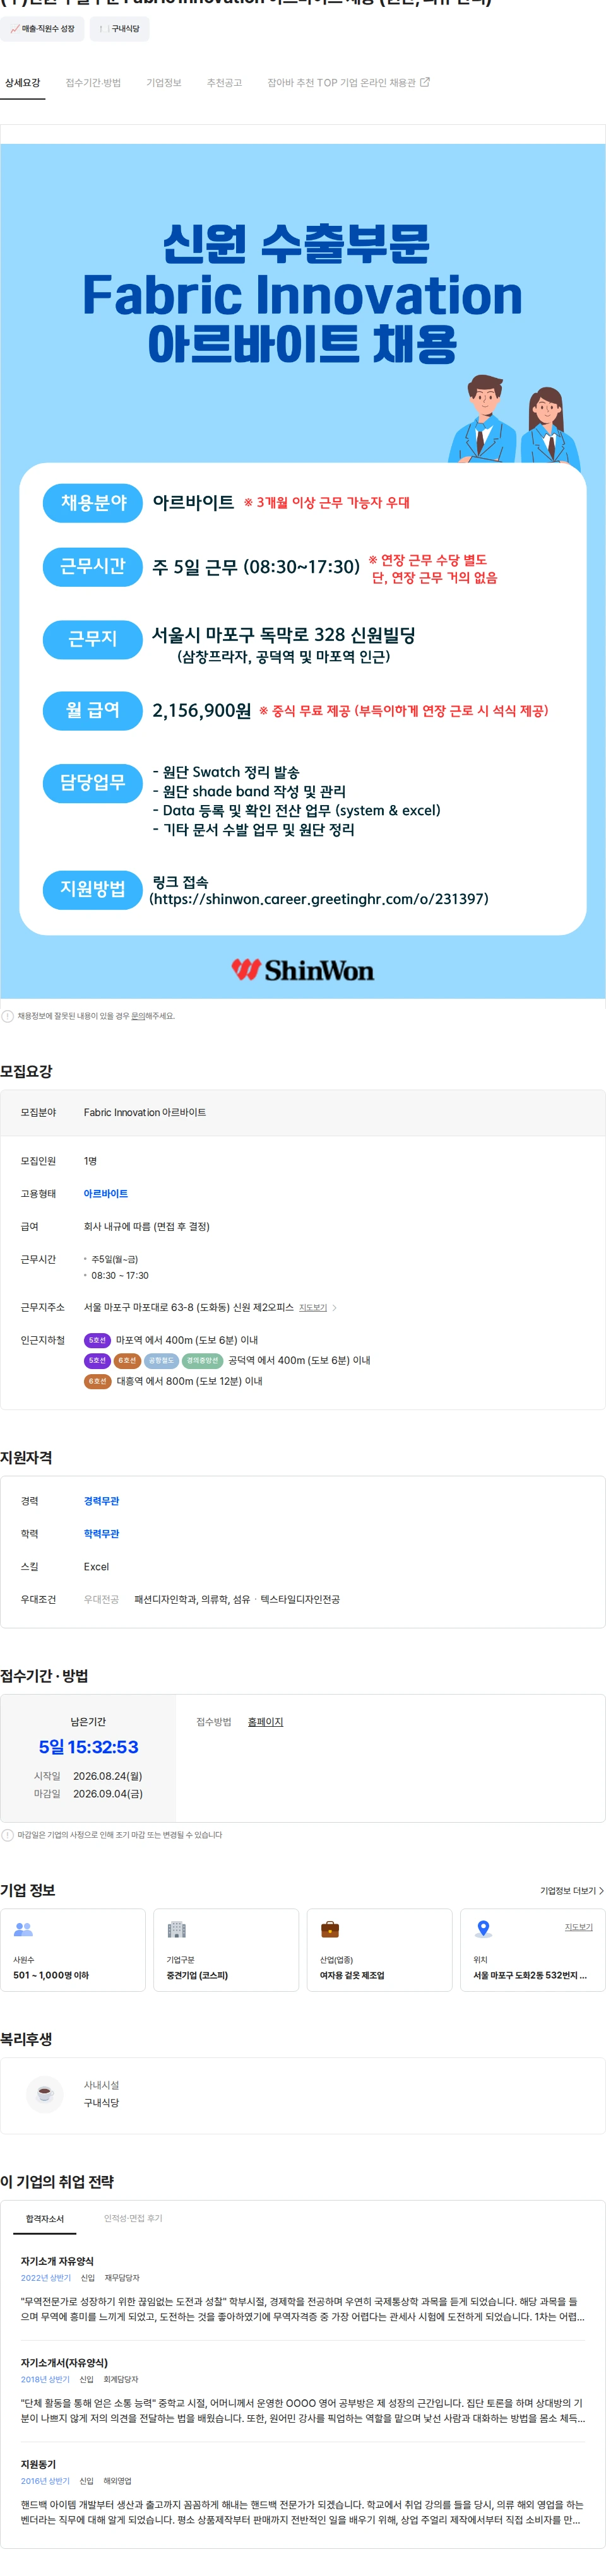Click the 2018년 상반기 label
This screenshot has width=606, height=2576.
click(46, 2379)
